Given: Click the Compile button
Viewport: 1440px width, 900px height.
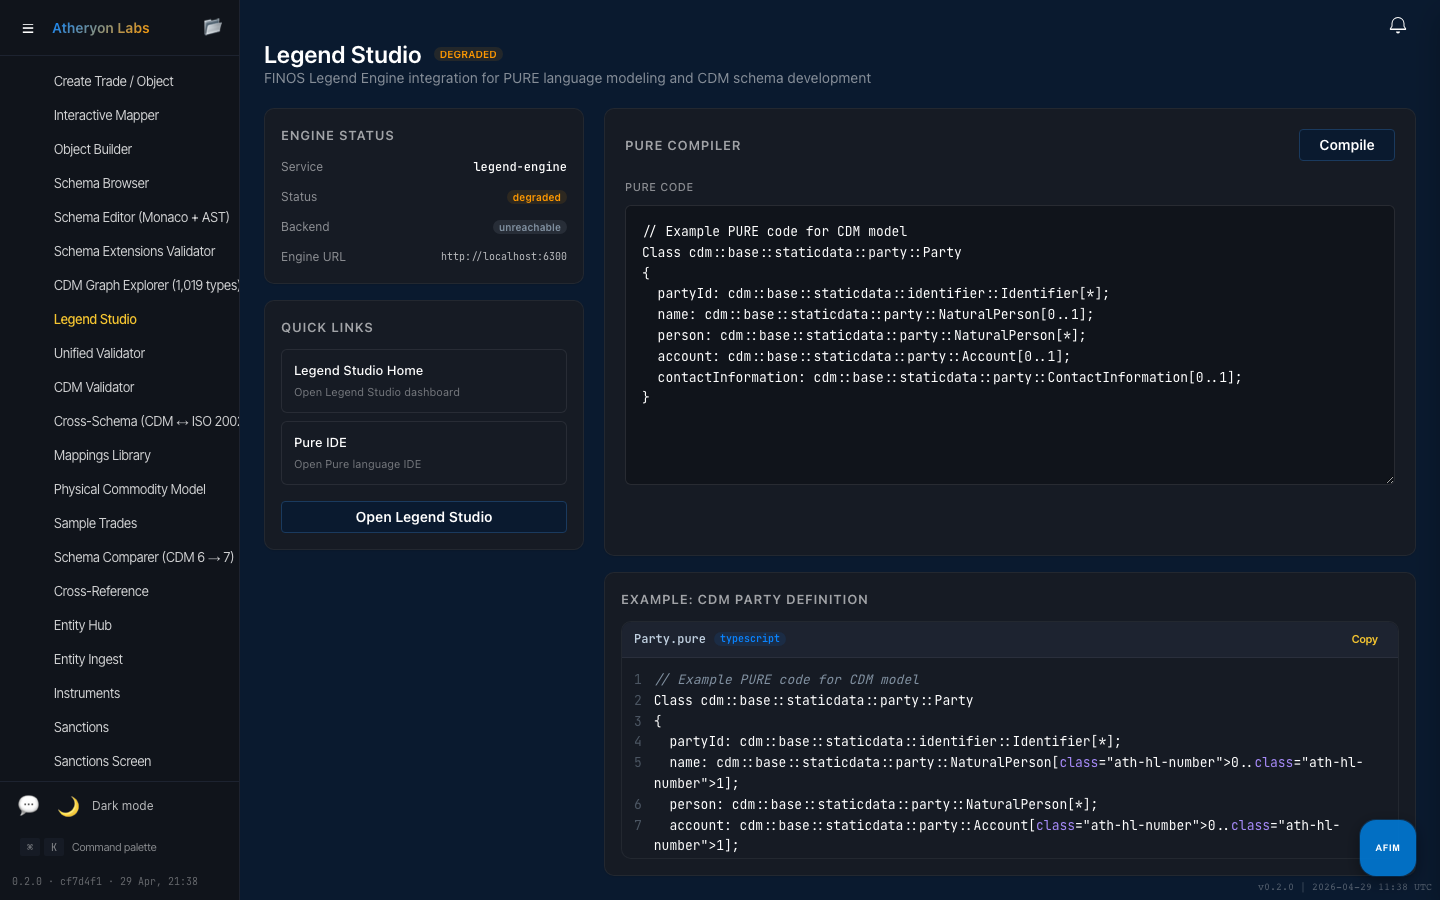Looking at the screenshot, I should 1346,145.
